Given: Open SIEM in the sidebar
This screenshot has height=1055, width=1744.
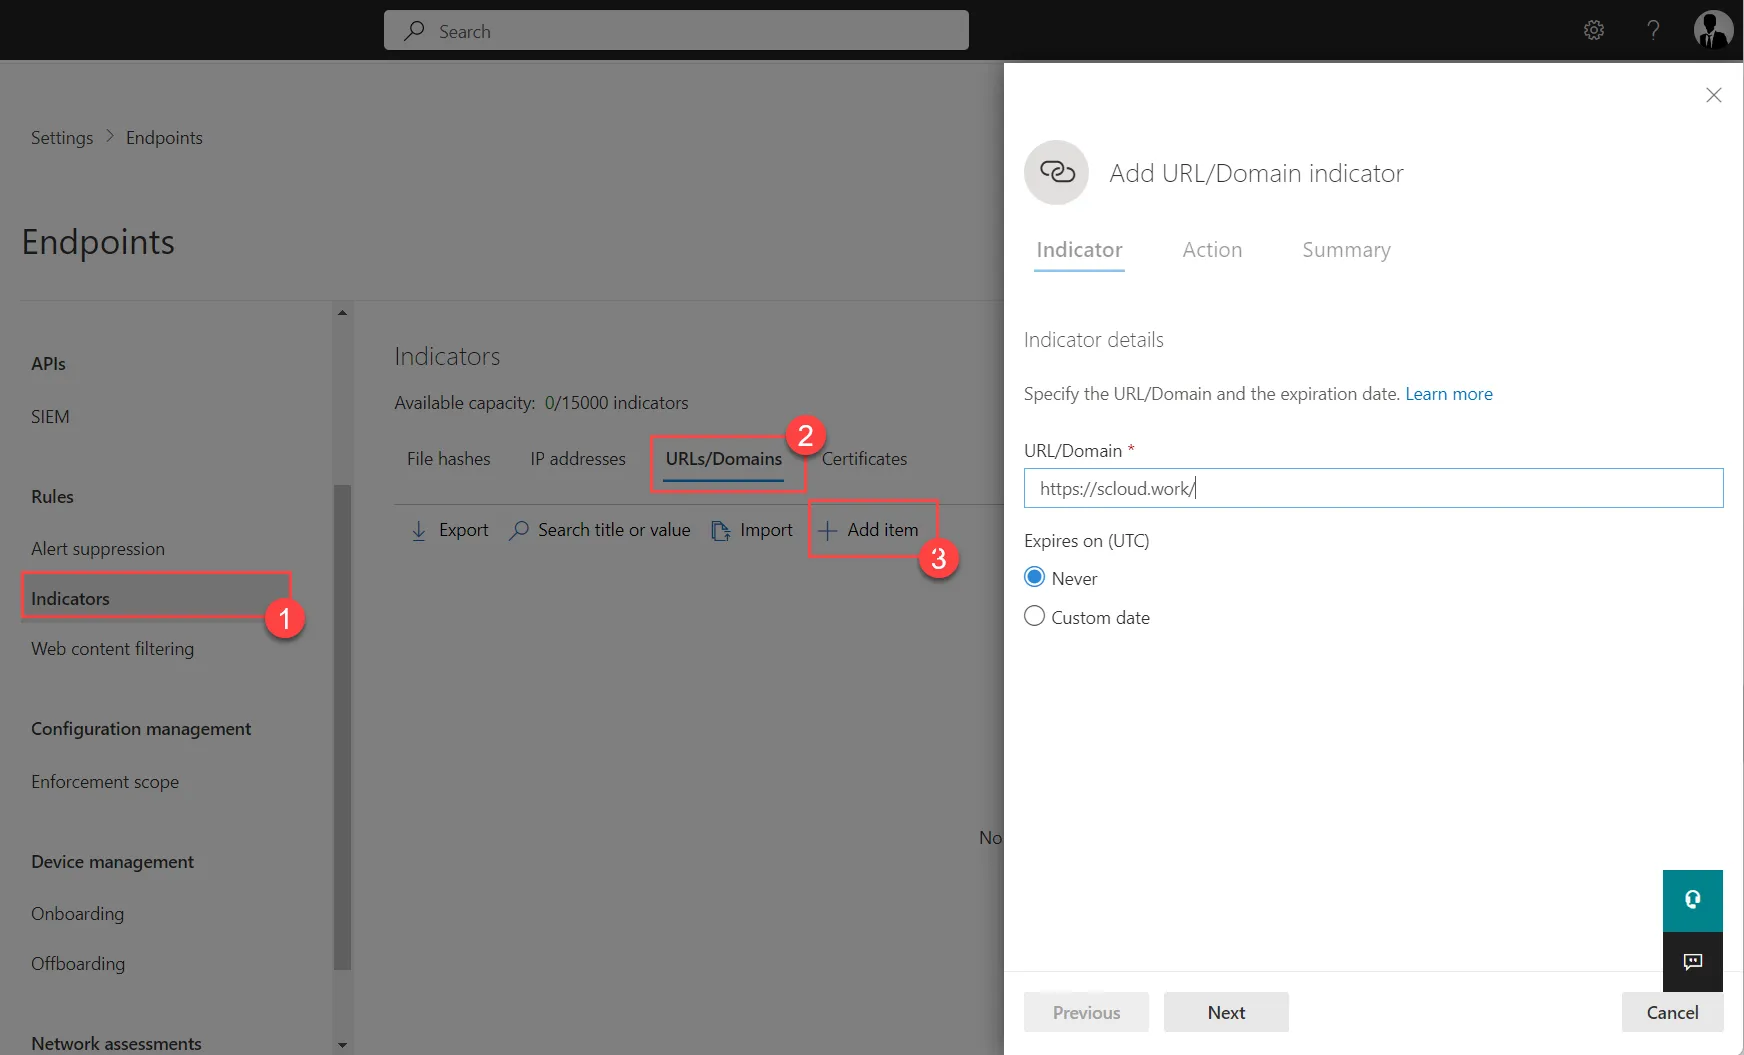Looking at the screenshot, I should [50, 417].
